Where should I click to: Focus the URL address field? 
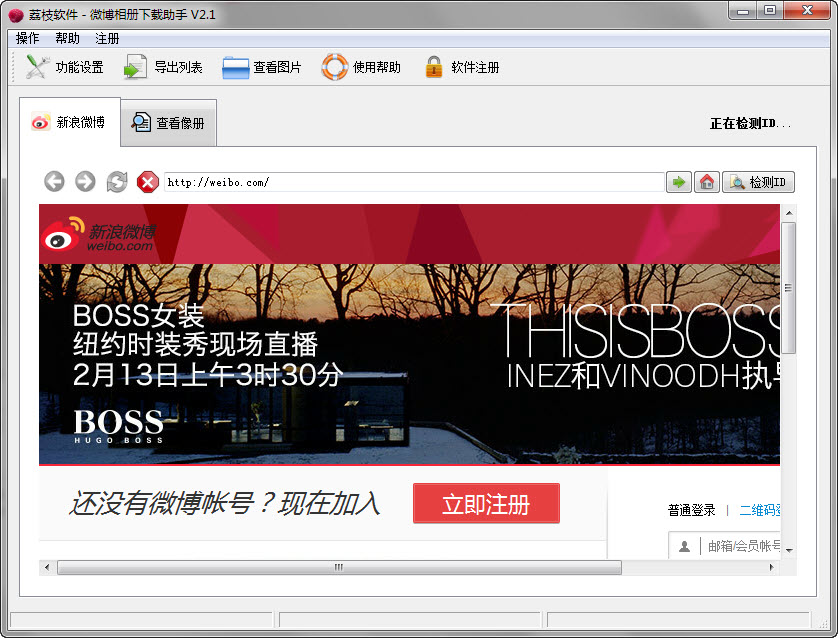tap(414, 182)
